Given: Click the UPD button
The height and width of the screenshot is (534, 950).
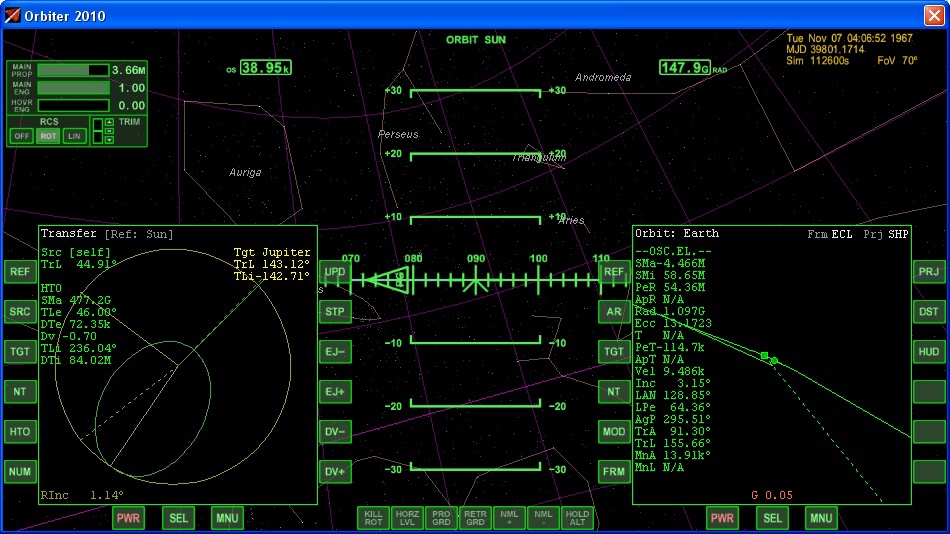Looking at the screenshot, I should [x=335, y=272].
